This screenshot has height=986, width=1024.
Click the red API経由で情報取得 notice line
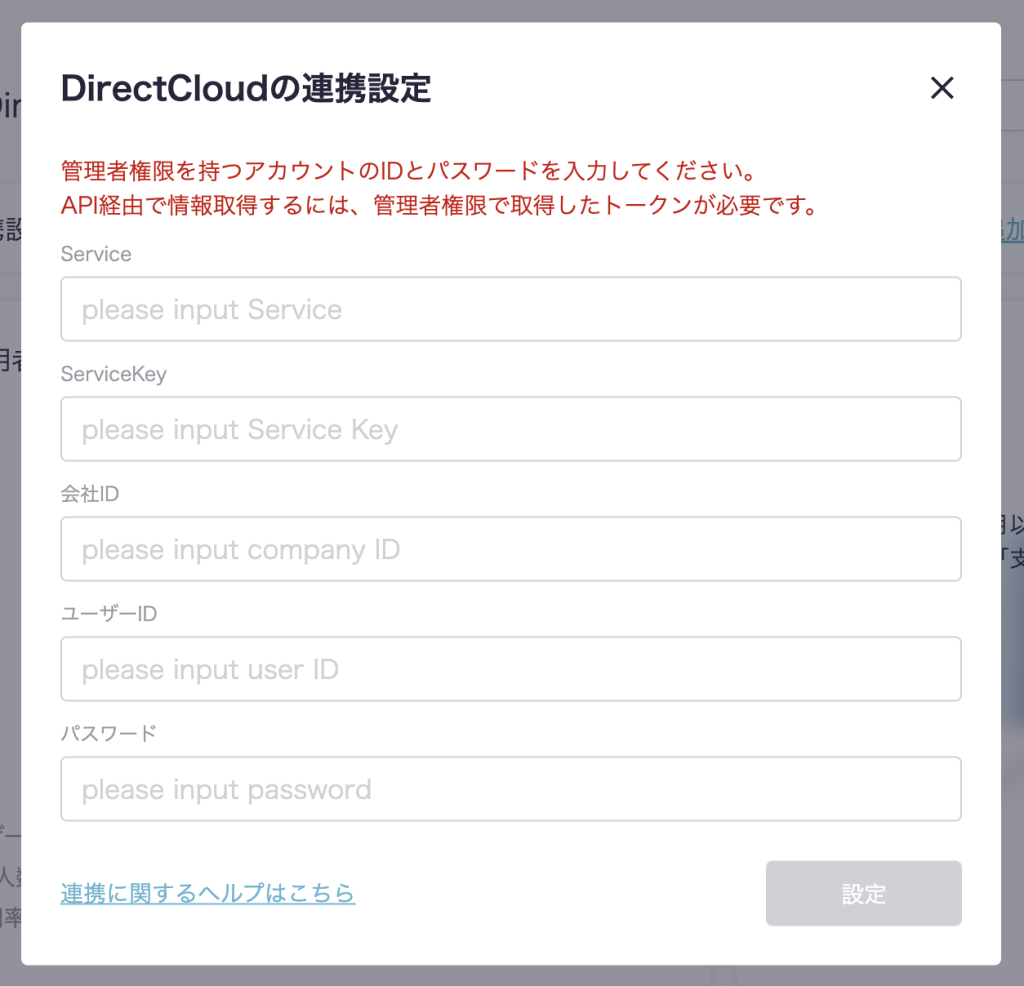[x=440, y=205]
